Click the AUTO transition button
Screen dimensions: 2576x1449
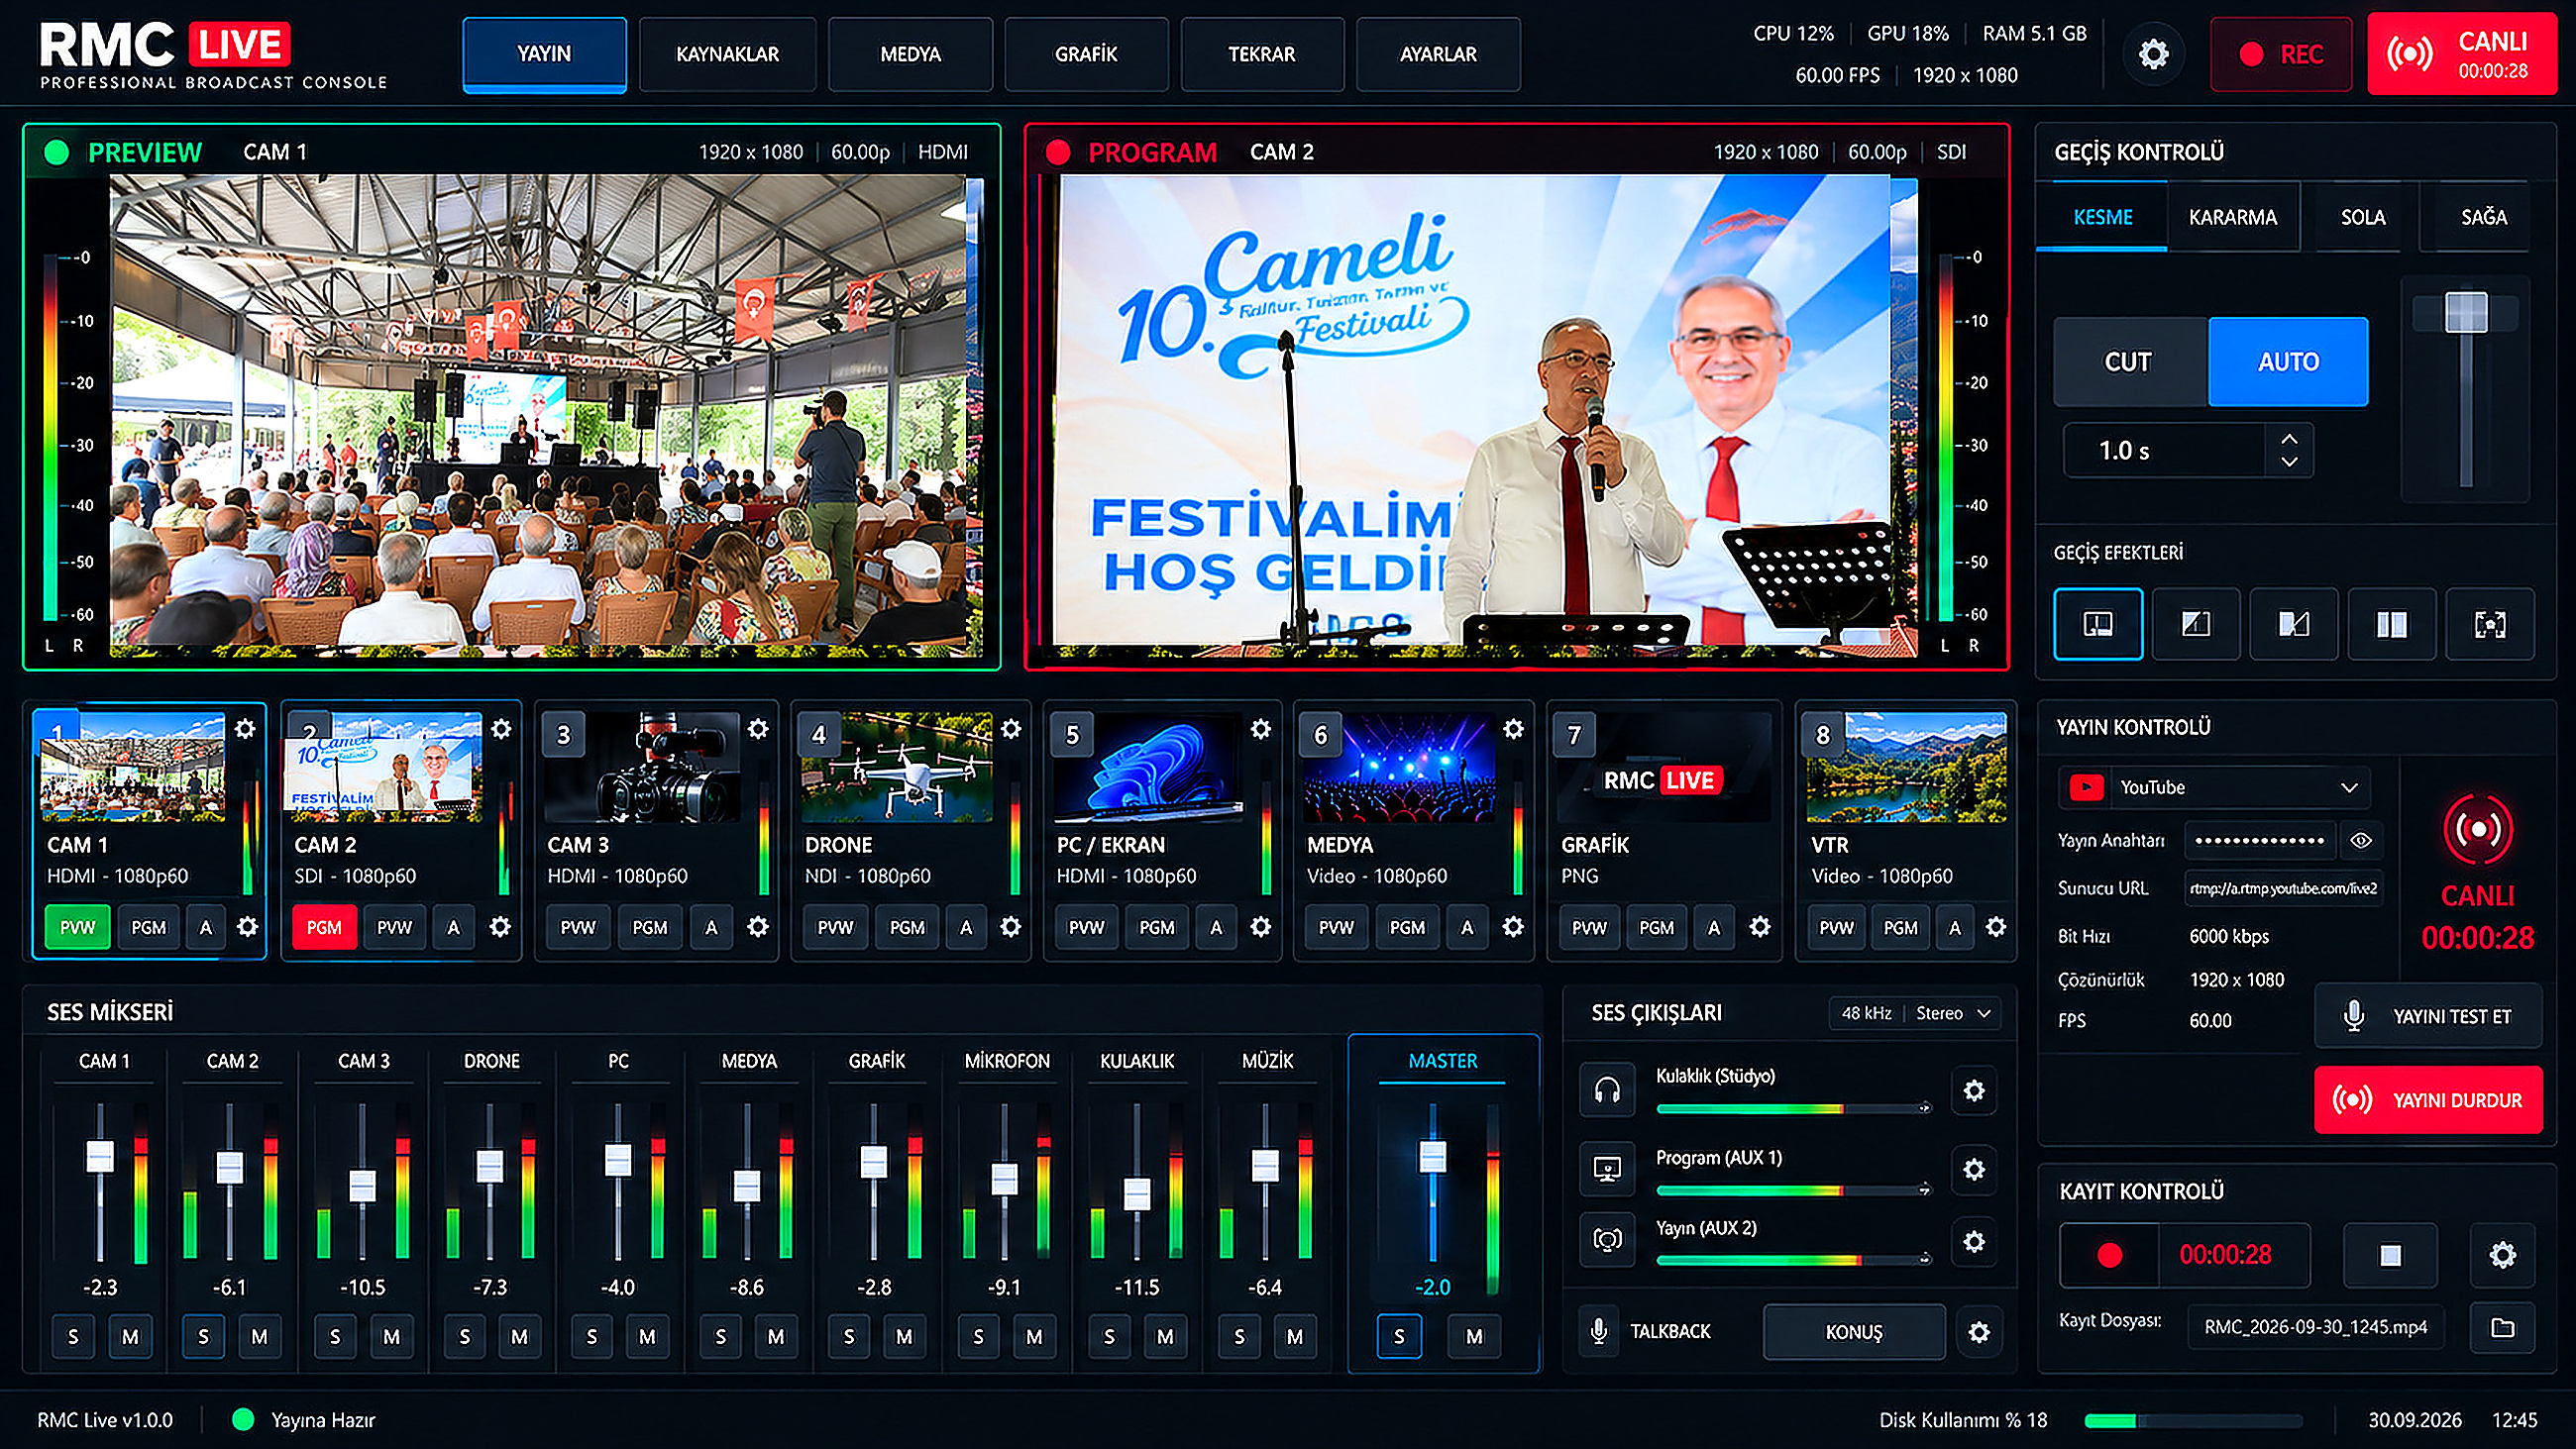tap(2288, 362)
